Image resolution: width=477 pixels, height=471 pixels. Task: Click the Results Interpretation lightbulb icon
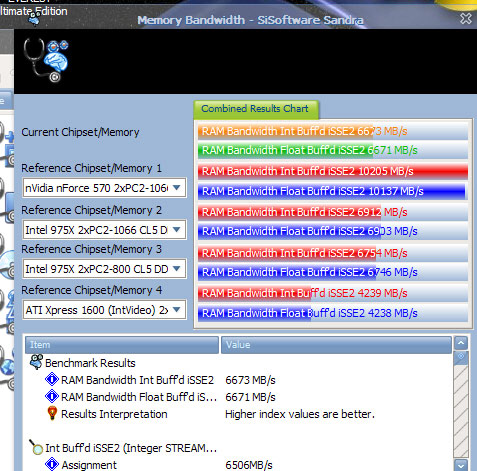point(52,413)
